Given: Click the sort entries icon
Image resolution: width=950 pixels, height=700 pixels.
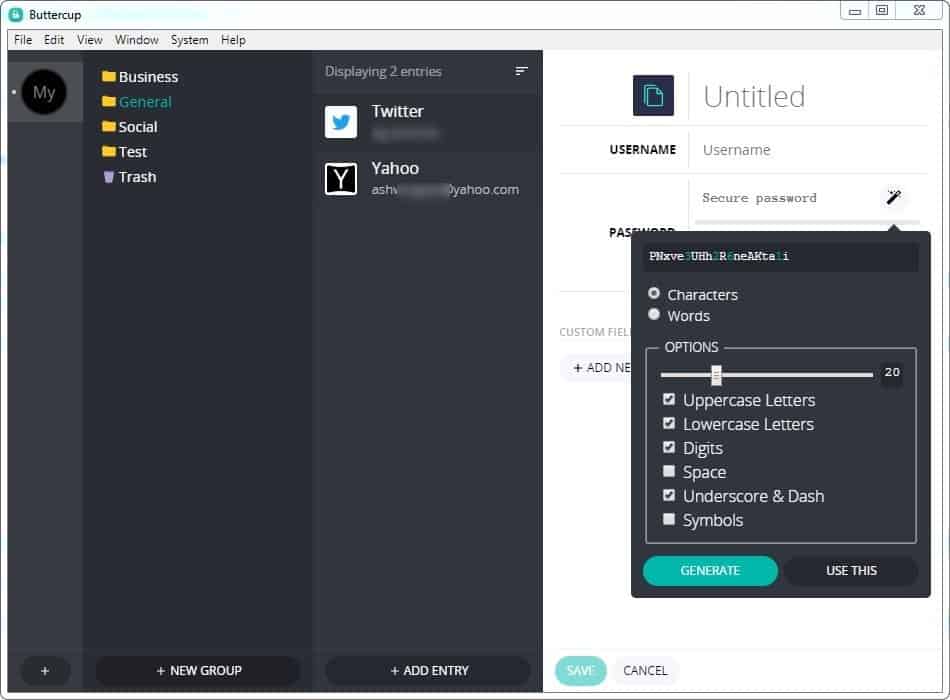Looking at the screenshot, I should pyautogui.click(x=521, y=71).
